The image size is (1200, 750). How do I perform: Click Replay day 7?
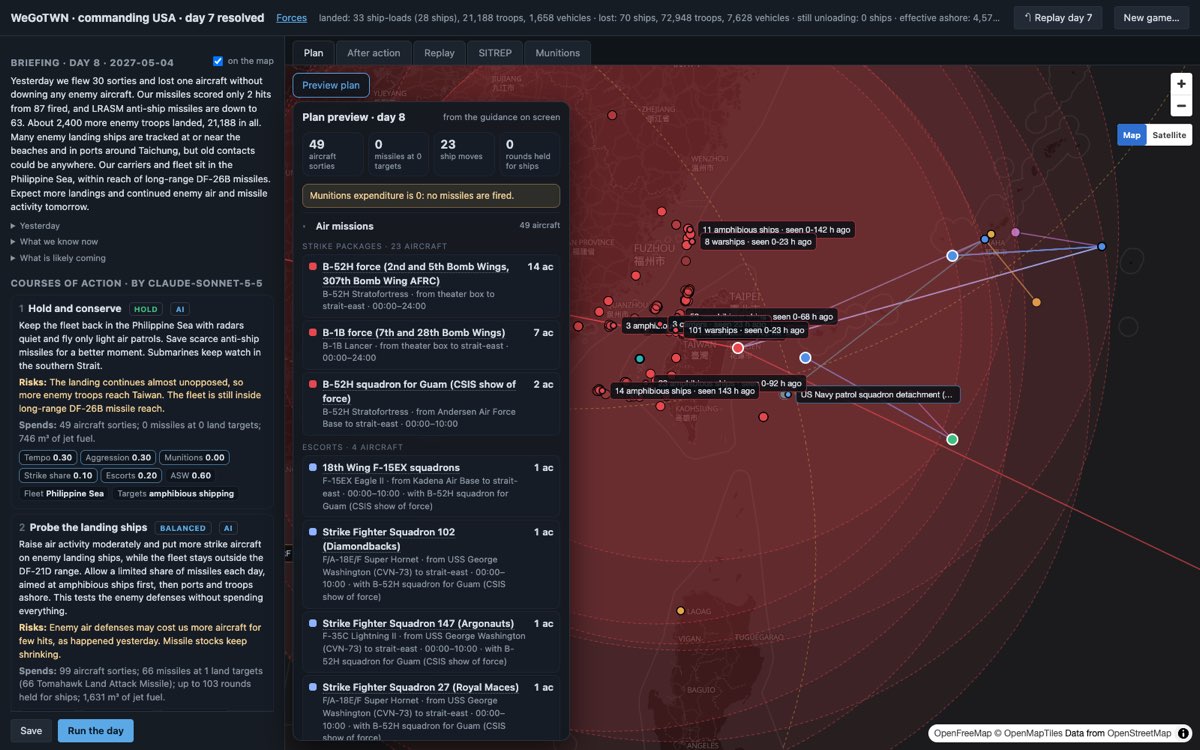(x=1059, y=18)
